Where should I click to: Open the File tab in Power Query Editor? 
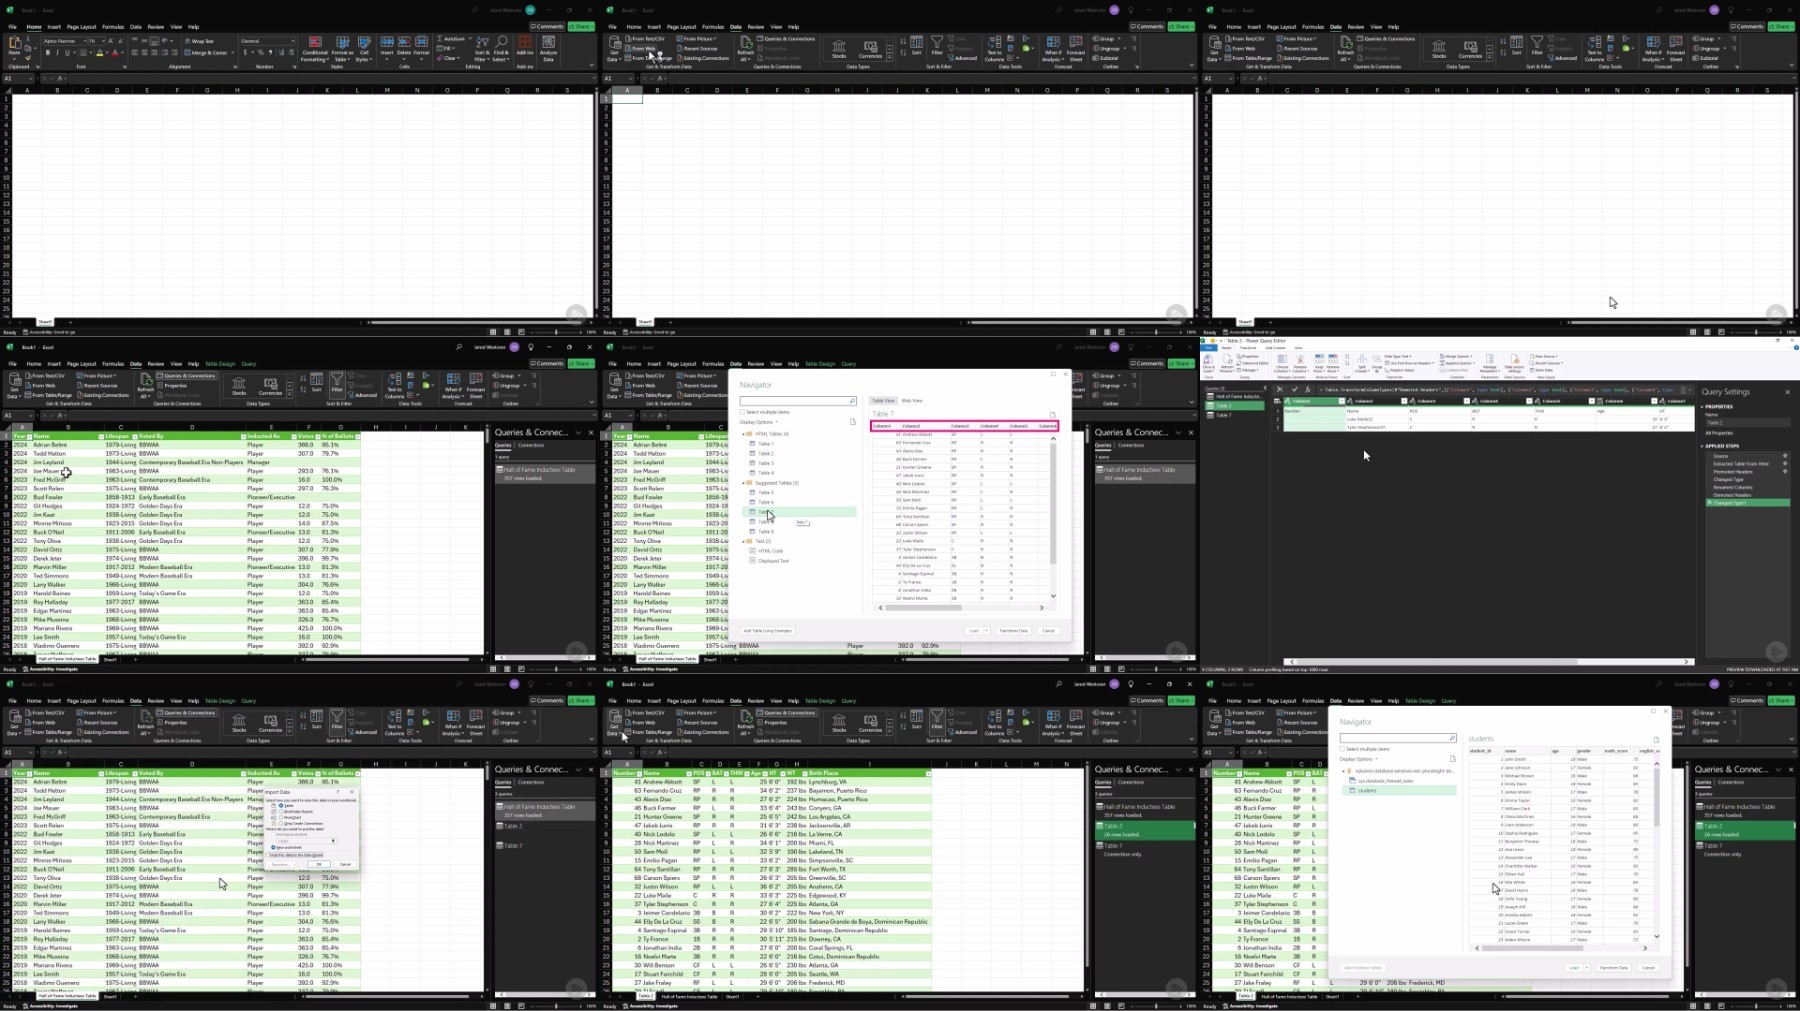1208,348
